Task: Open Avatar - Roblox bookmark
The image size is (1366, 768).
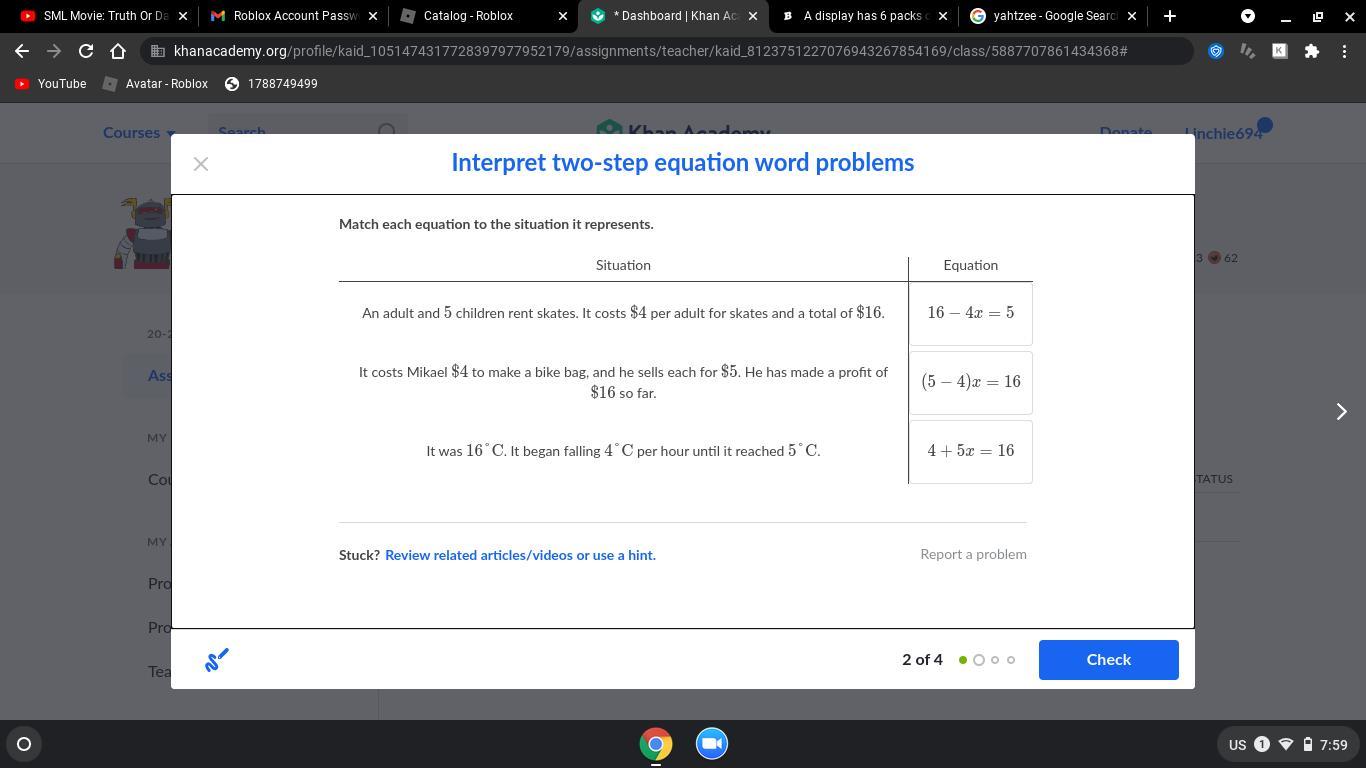Action: tap(155, 84)
